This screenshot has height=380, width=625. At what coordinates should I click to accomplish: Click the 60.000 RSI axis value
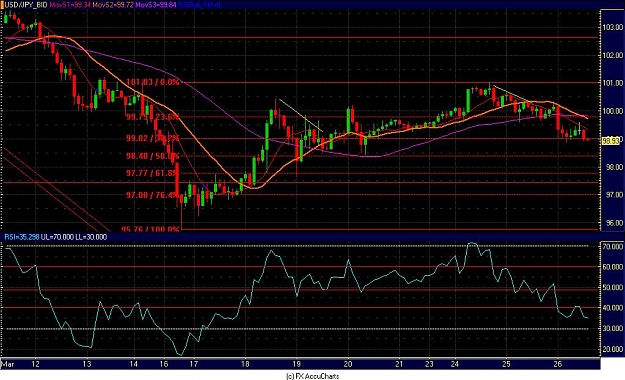point(613,267)
